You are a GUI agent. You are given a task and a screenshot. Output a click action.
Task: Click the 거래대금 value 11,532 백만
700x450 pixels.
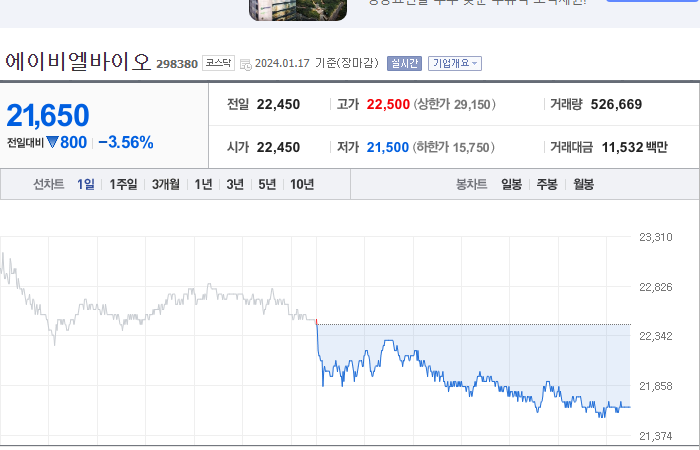634,147
